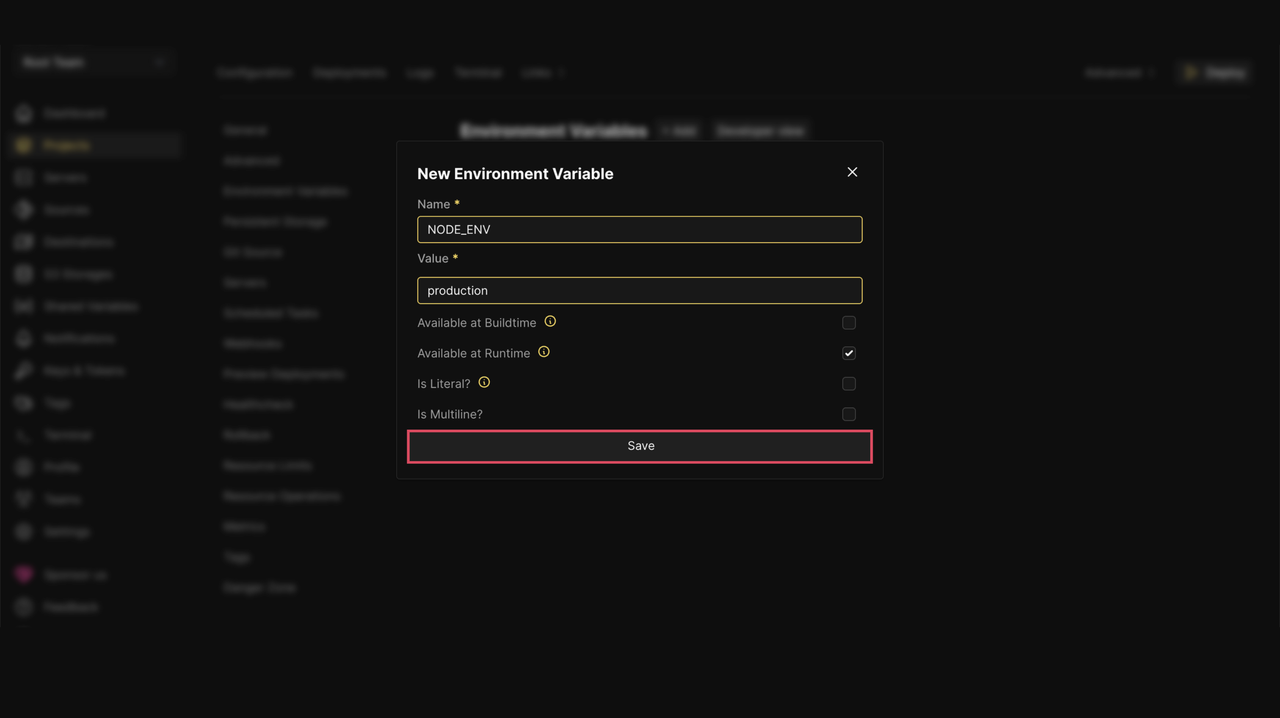Enable the Available at Buildtime checkbox
The height and width of the screenshot is (718, 1280).
click(x=849, y=323)
